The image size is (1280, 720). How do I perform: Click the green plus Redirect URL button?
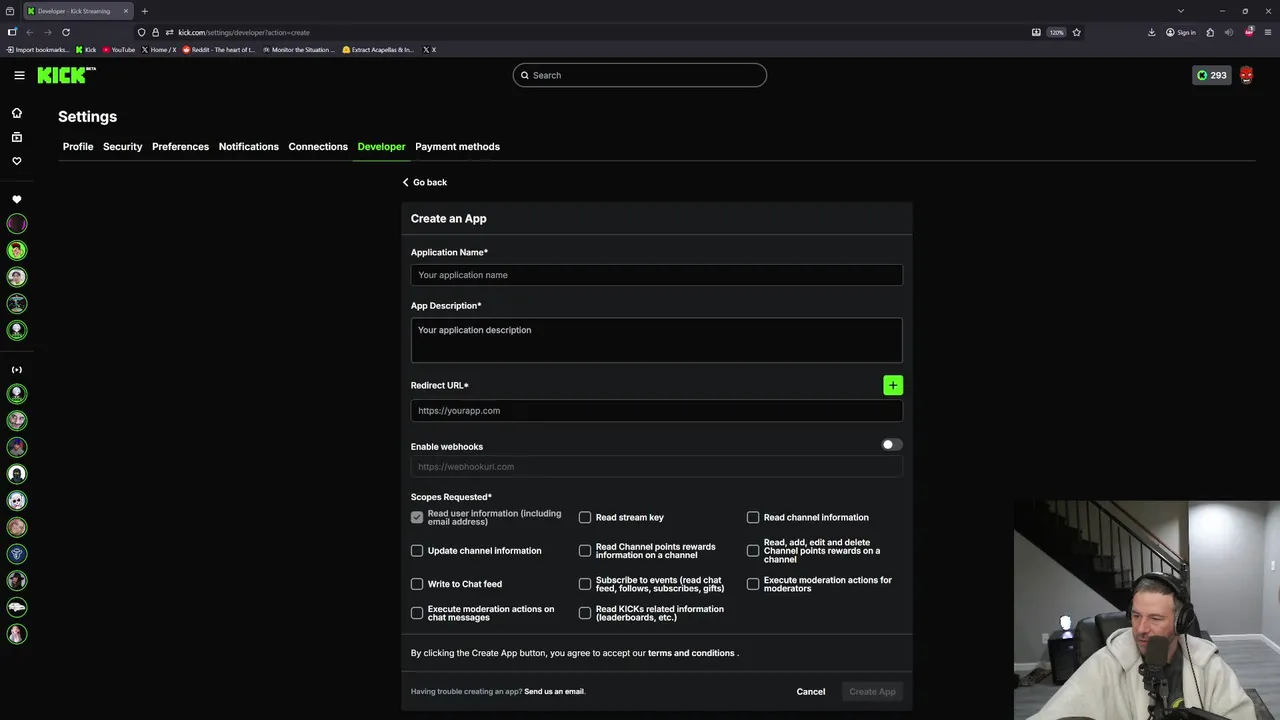tap(893, 385)
